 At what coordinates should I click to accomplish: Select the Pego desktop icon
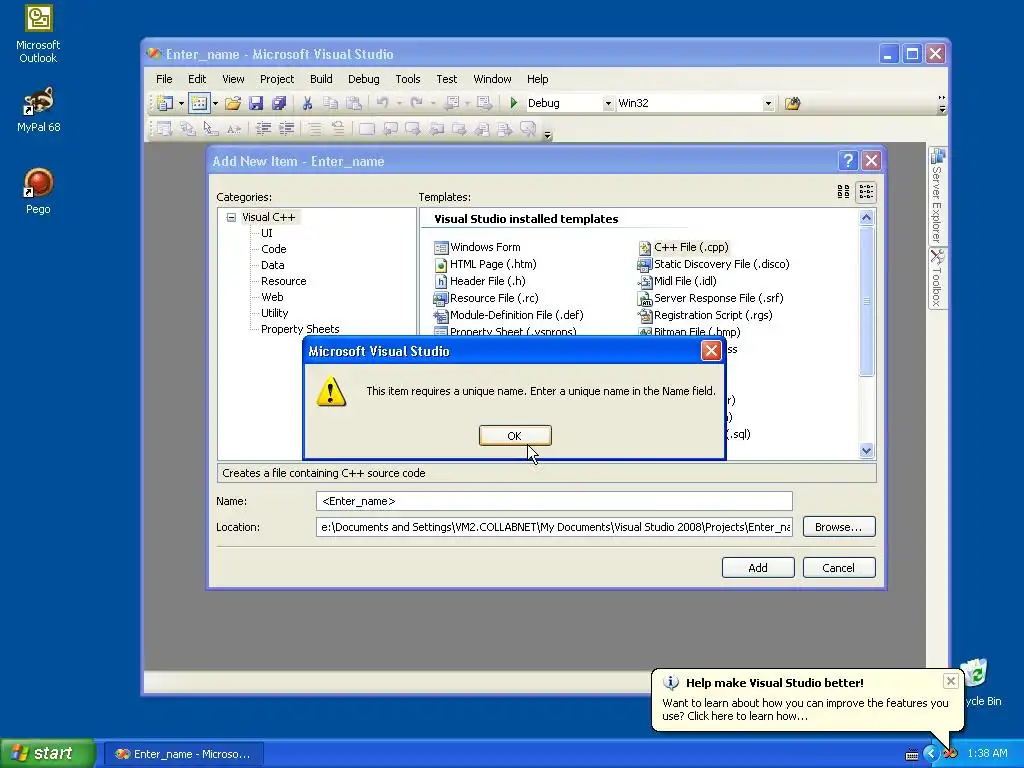(x=38, y=191)
